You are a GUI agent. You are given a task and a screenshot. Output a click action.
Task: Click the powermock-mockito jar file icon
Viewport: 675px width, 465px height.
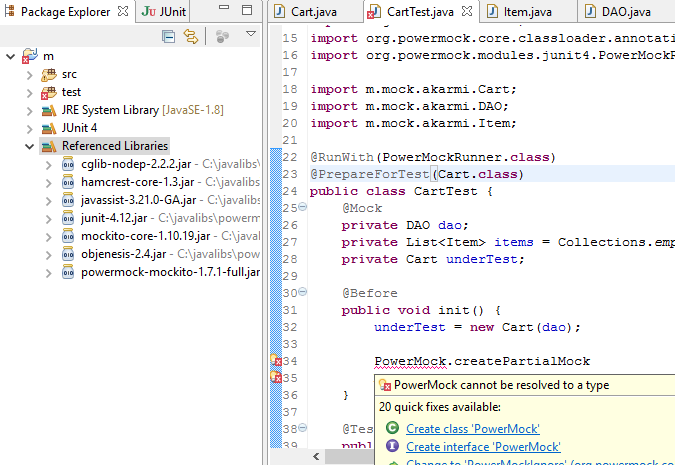point(68,272)
